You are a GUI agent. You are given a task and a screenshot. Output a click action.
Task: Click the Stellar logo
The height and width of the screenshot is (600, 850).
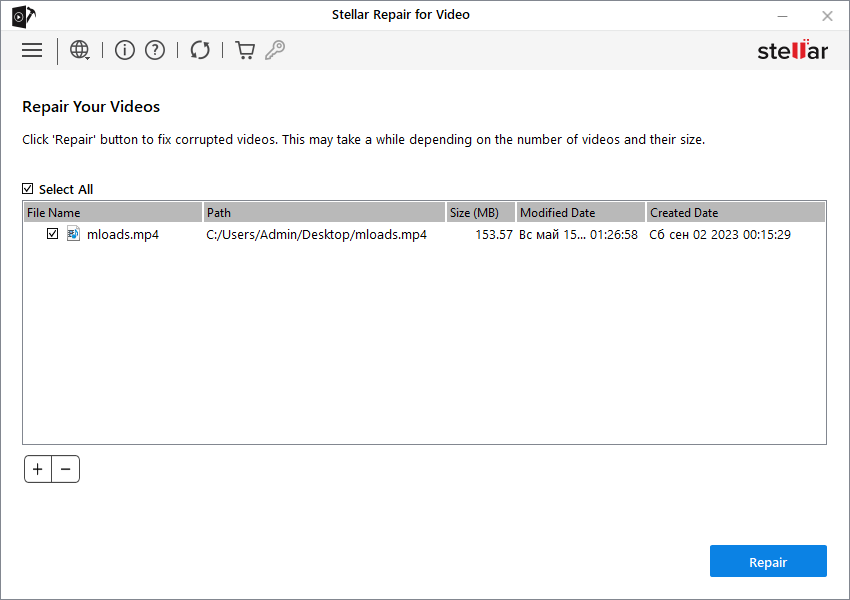792,50
